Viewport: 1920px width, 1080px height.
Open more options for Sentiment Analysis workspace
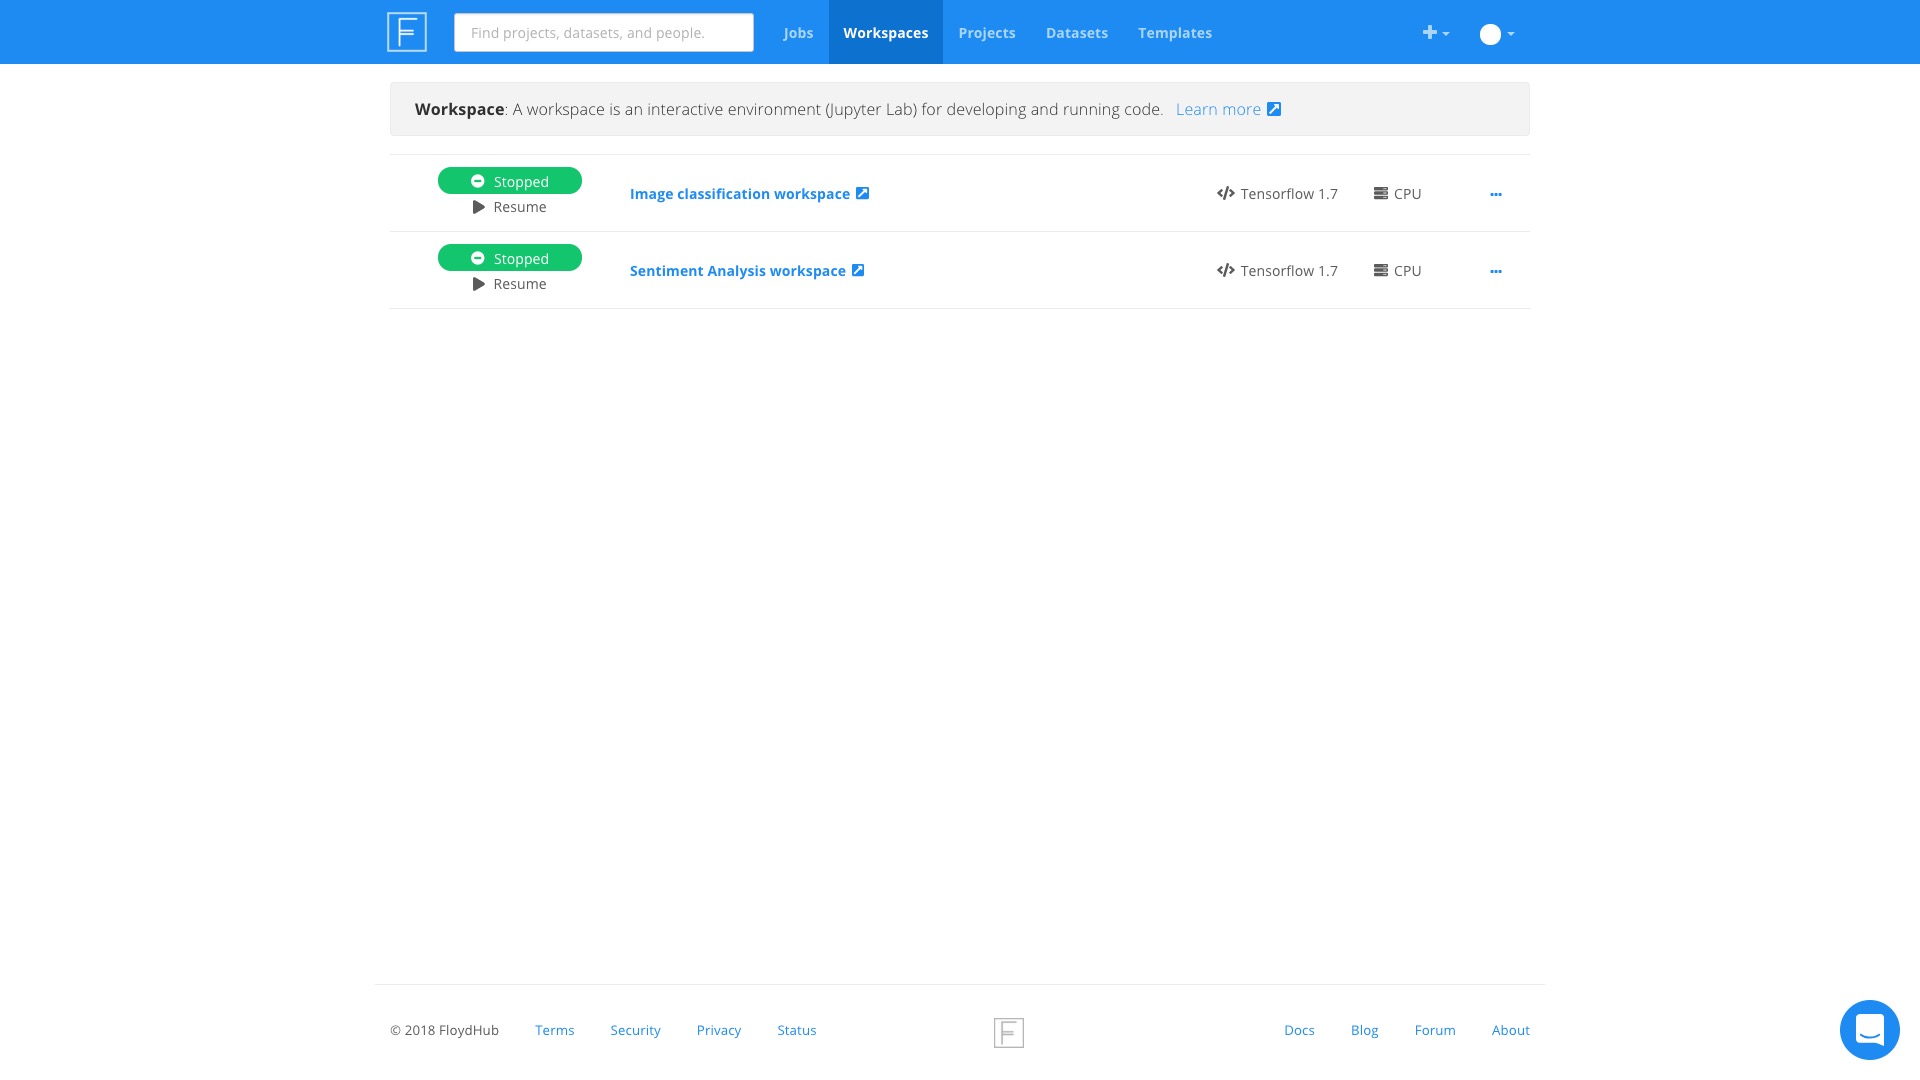[1495, 271]
